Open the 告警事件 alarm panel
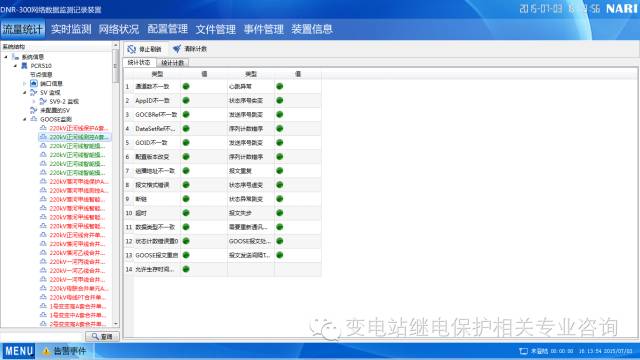This screenshot has height=360, width=640. click(x=64, y=351)
